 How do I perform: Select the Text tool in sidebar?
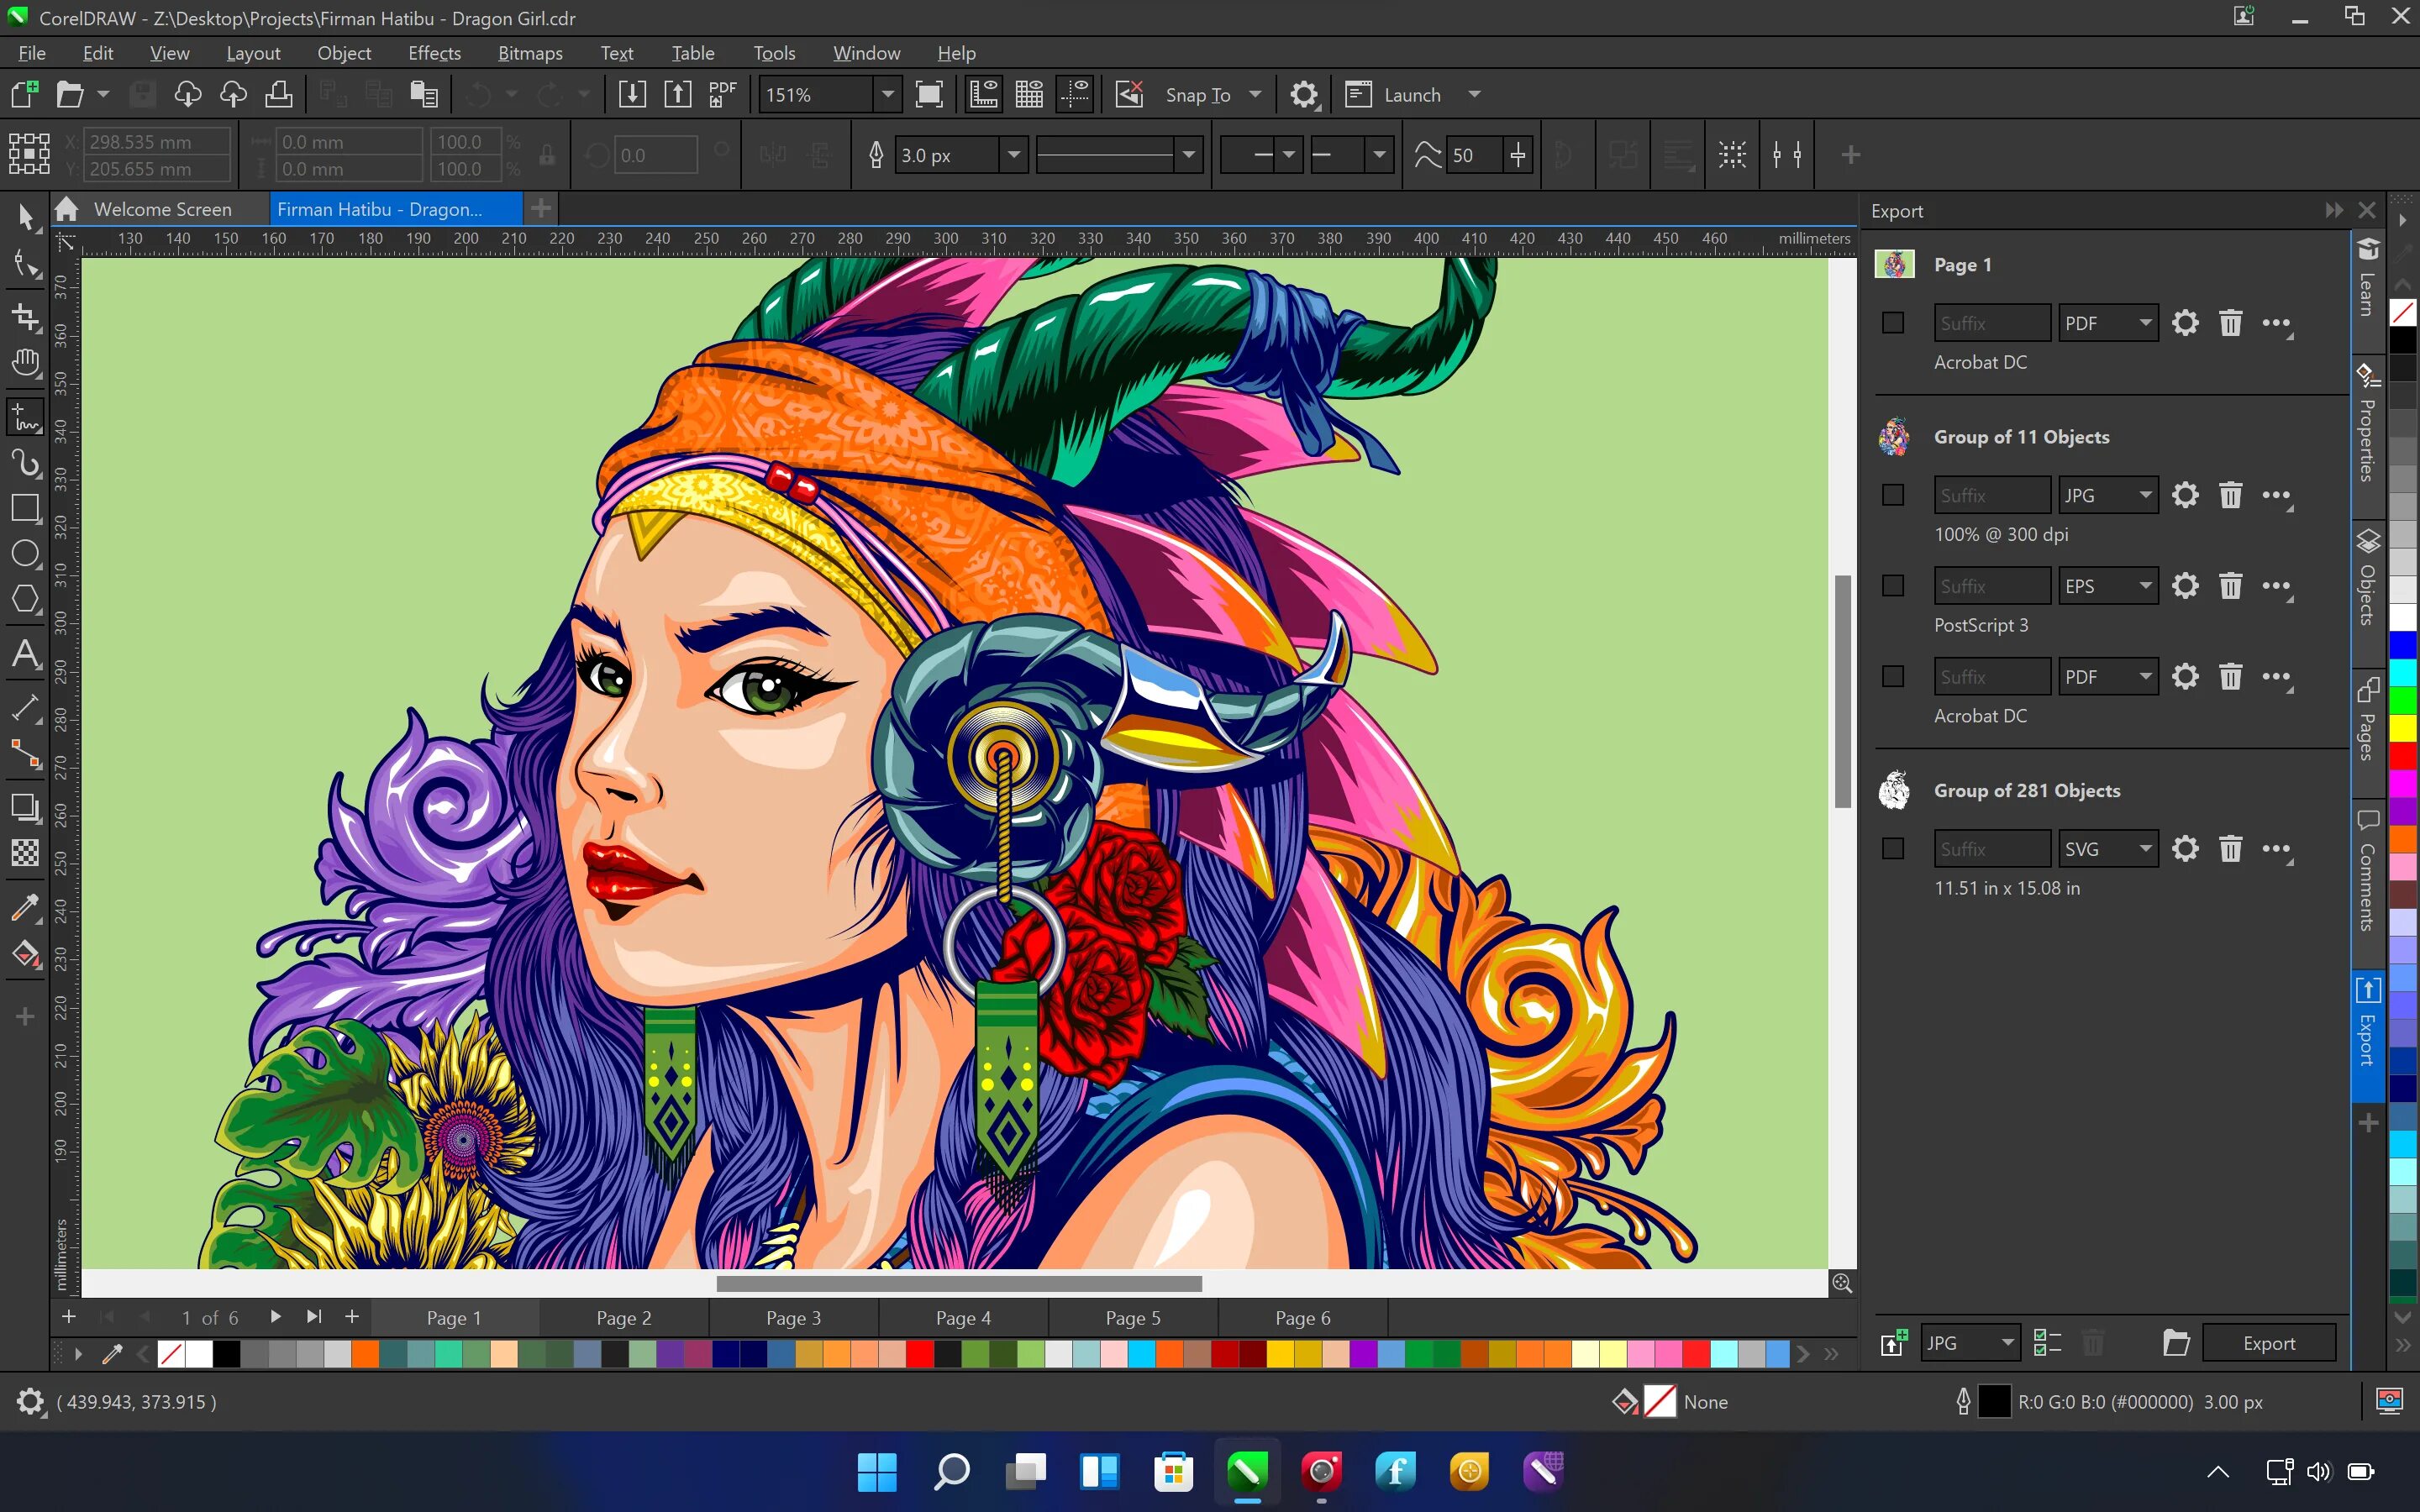[24, 652]
